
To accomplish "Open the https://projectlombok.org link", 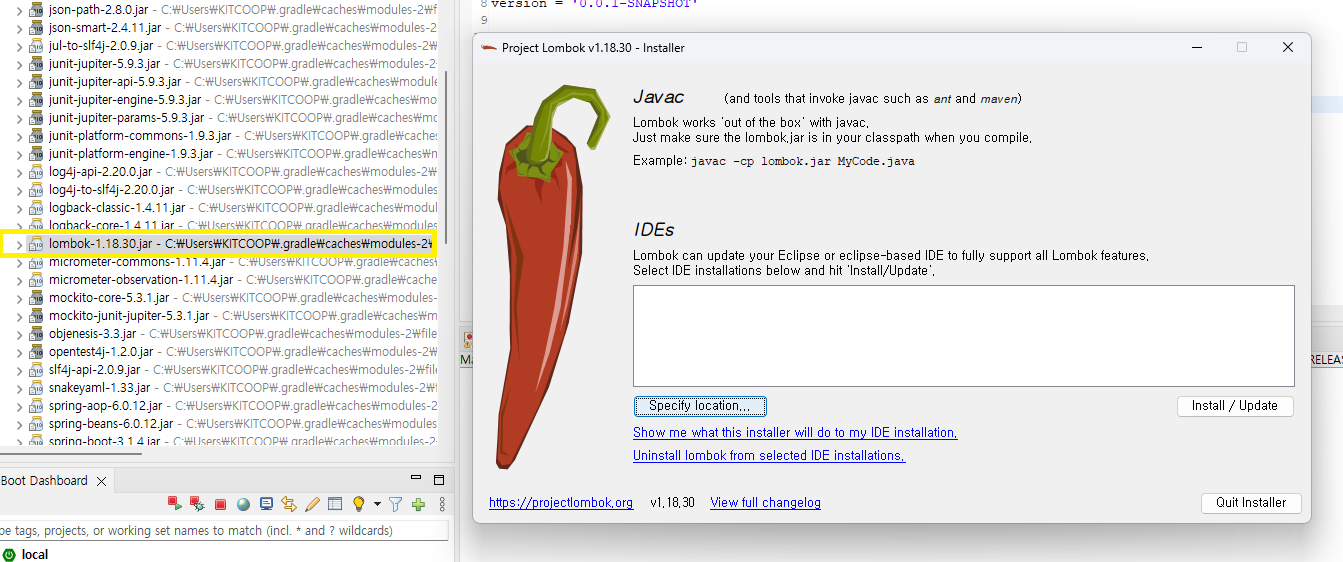I will point(561,503).
